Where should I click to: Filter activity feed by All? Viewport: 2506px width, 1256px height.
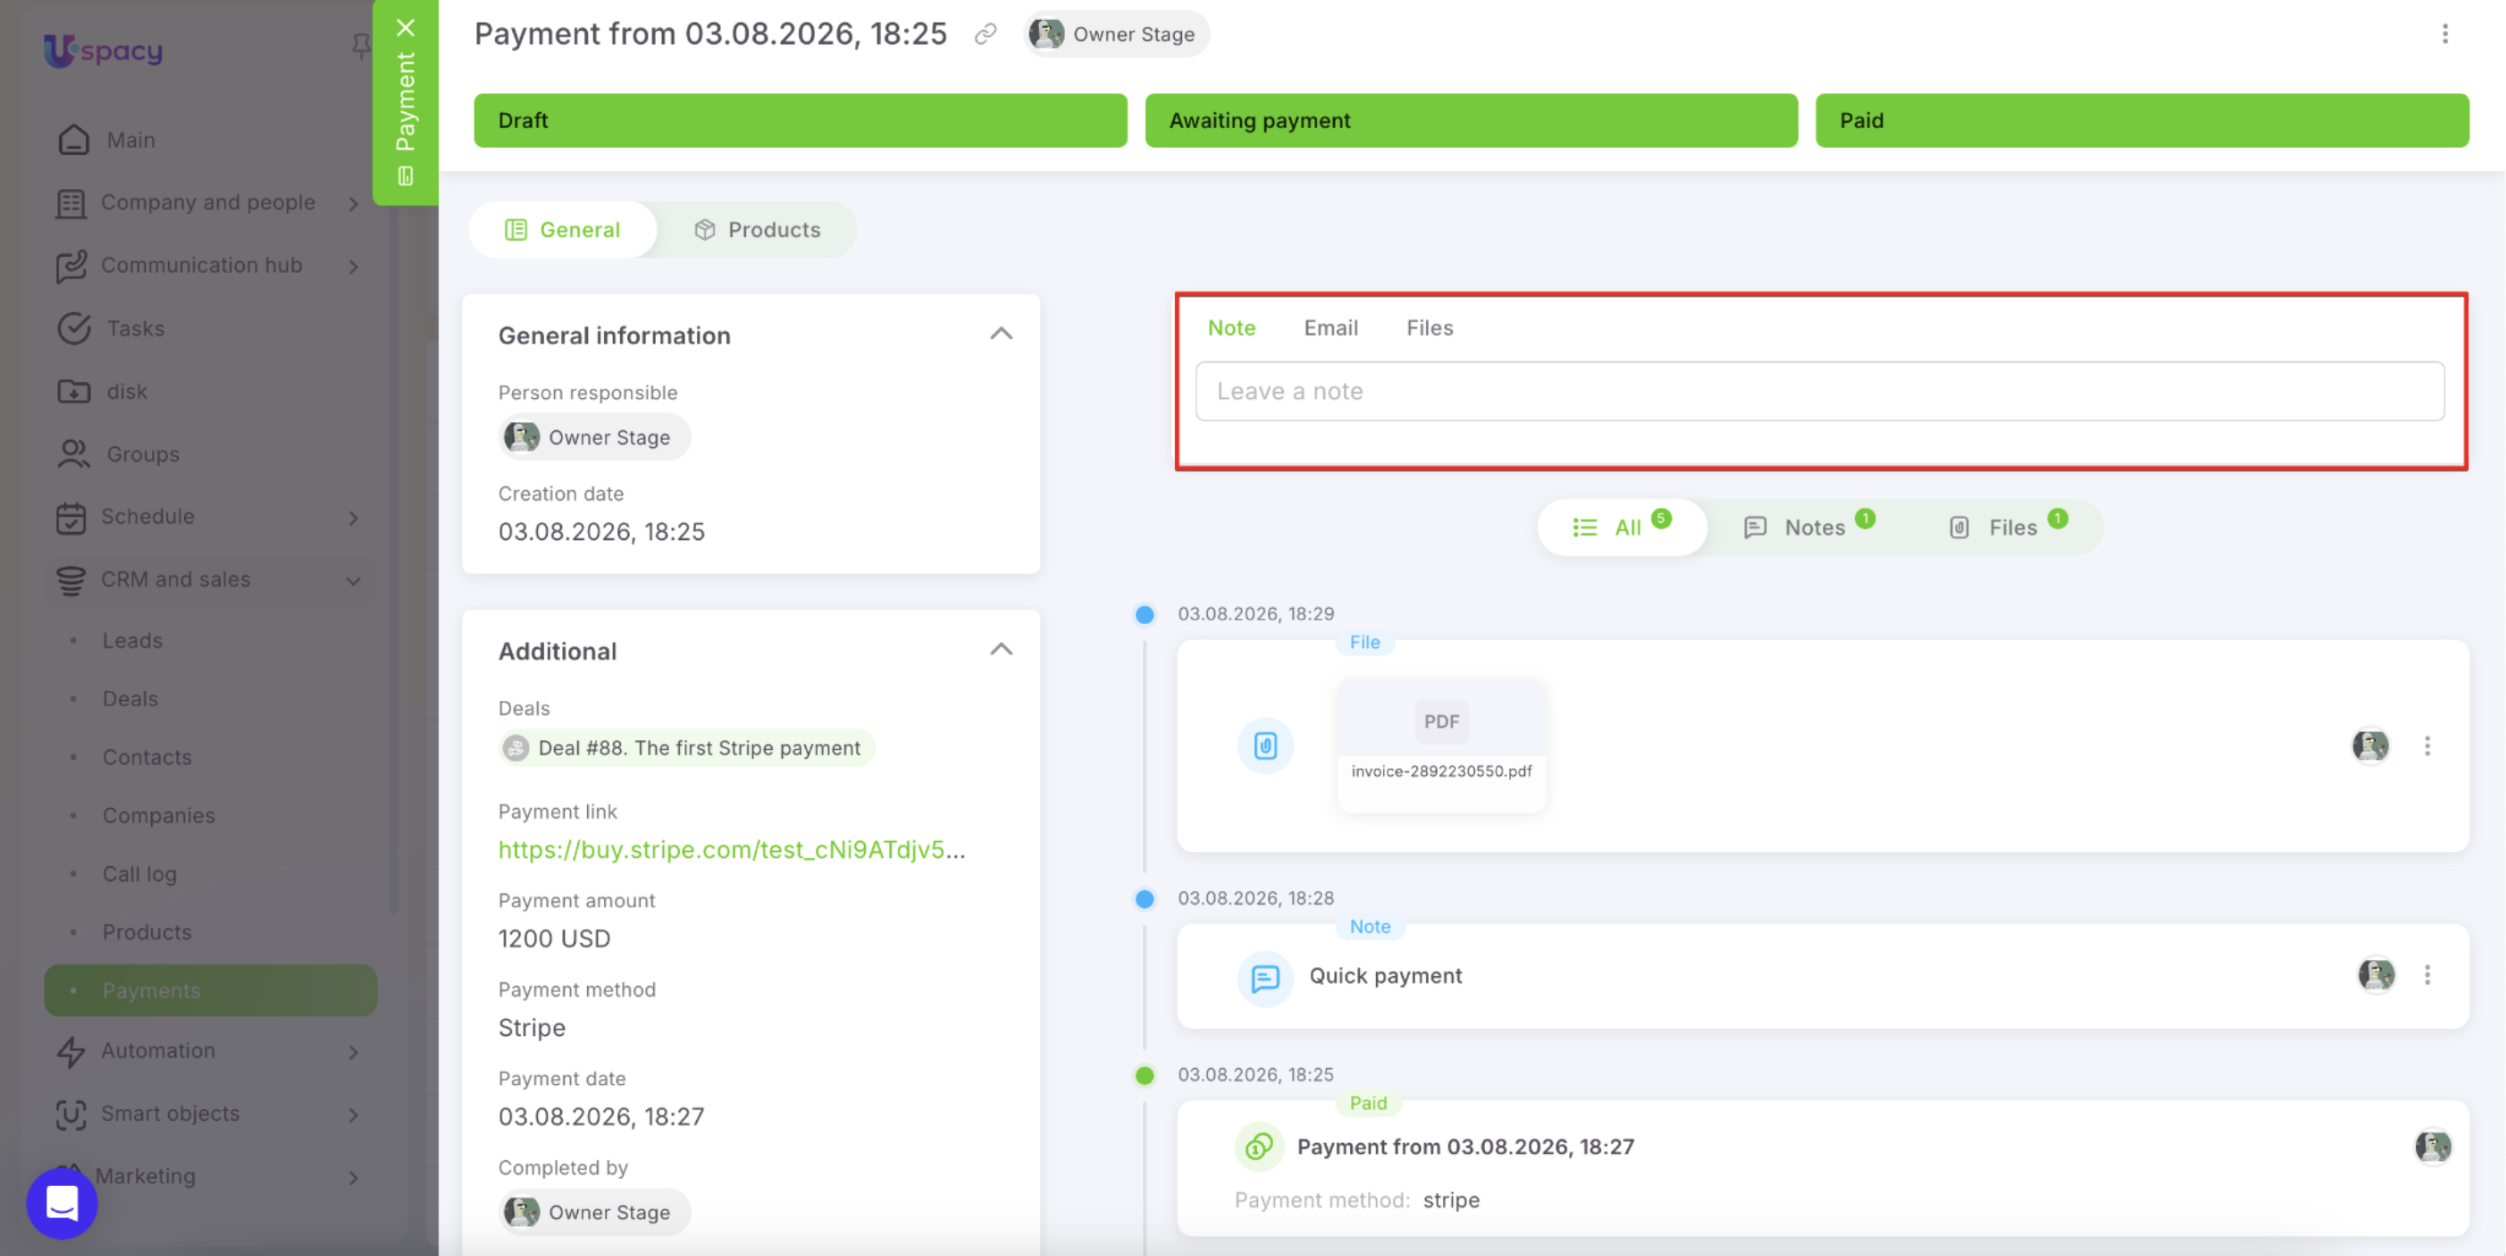point(1621,527)
